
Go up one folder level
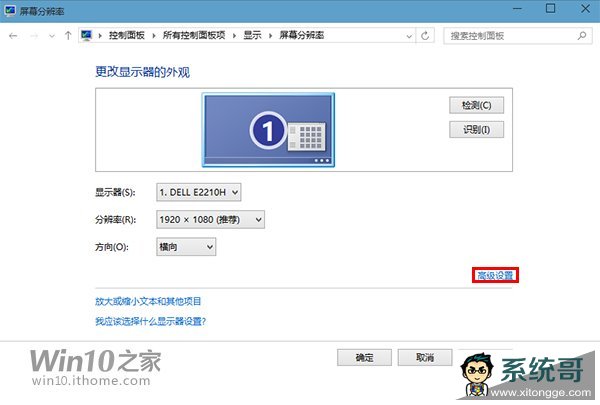click(68, 36)
